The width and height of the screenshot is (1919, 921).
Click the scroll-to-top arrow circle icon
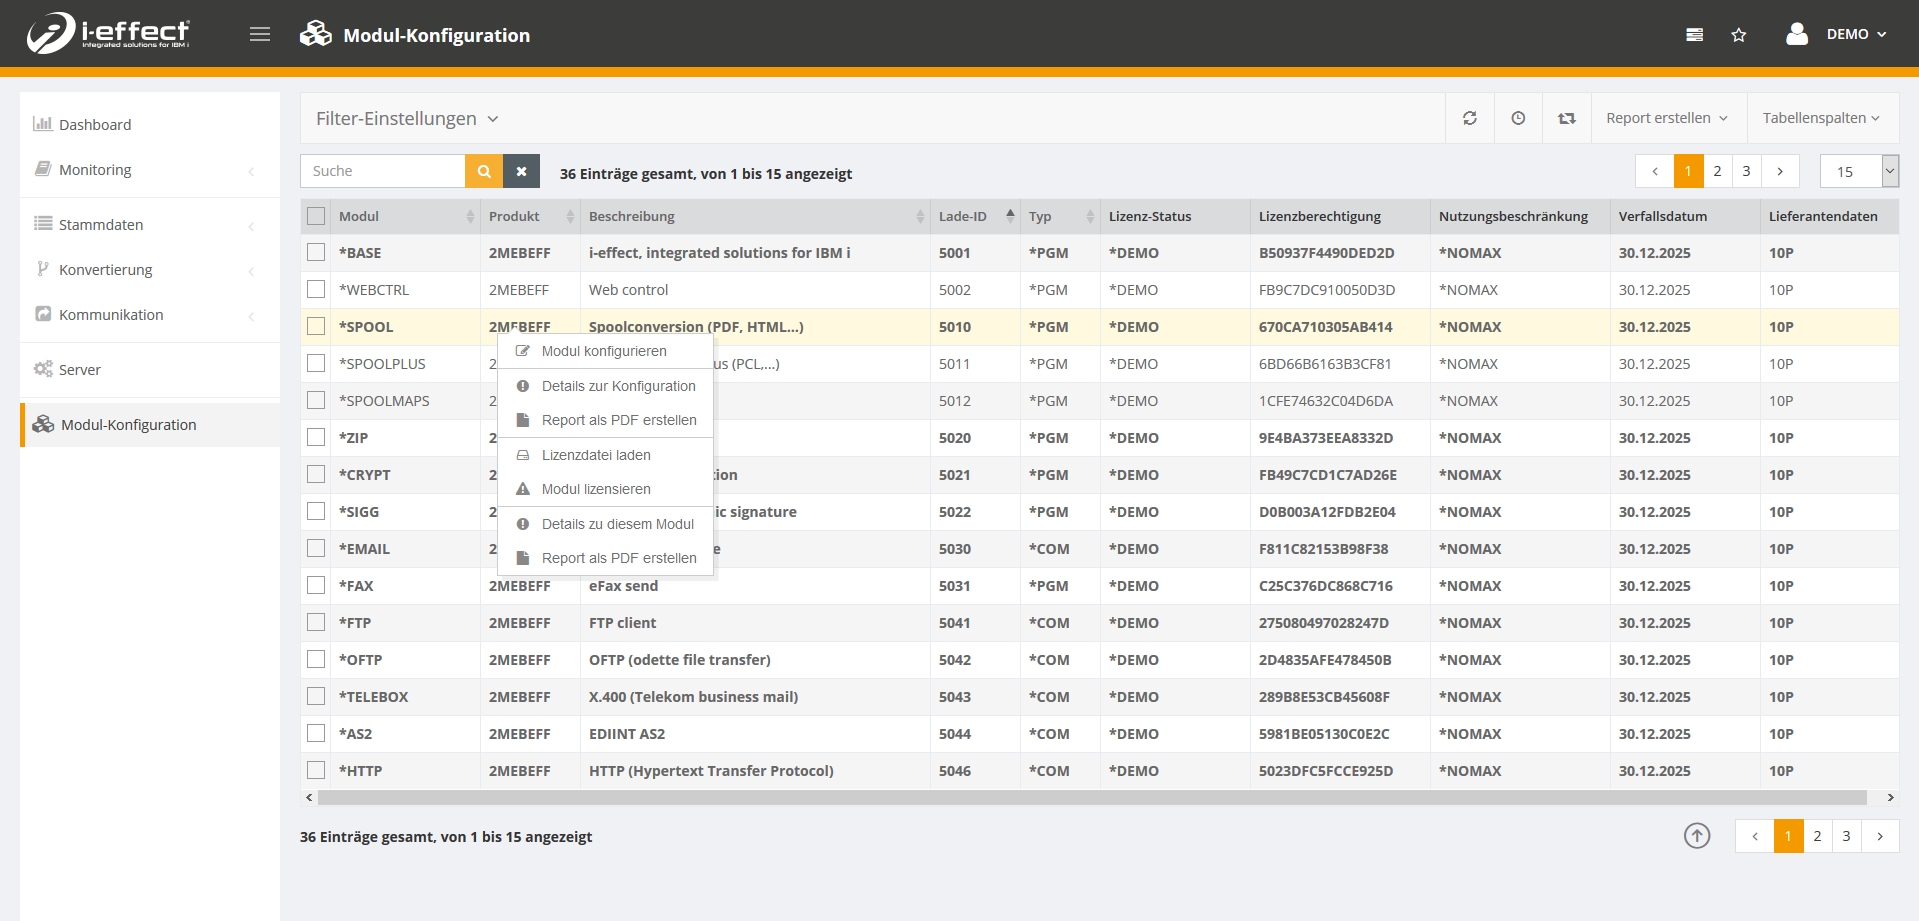click(x=1696, y=836)
